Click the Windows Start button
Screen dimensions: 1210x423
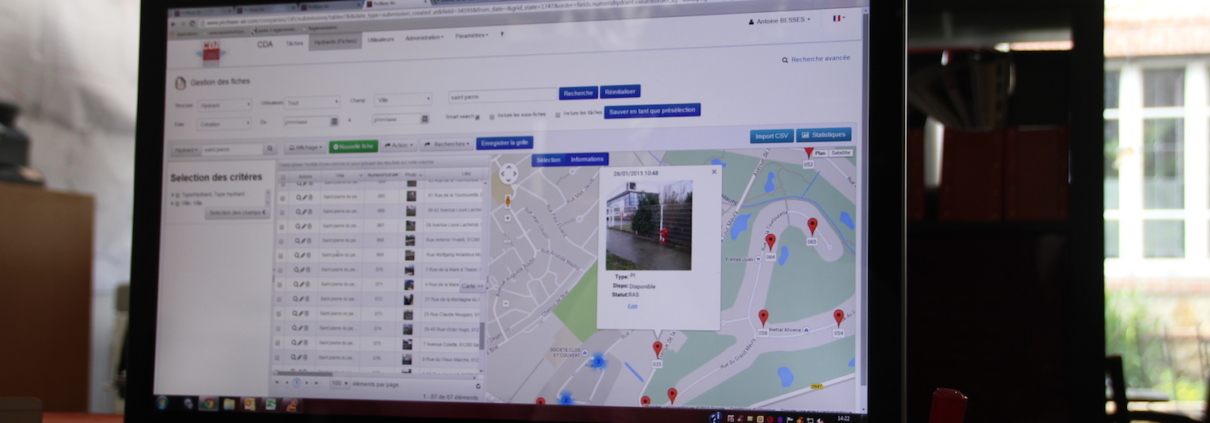point(161,401)
